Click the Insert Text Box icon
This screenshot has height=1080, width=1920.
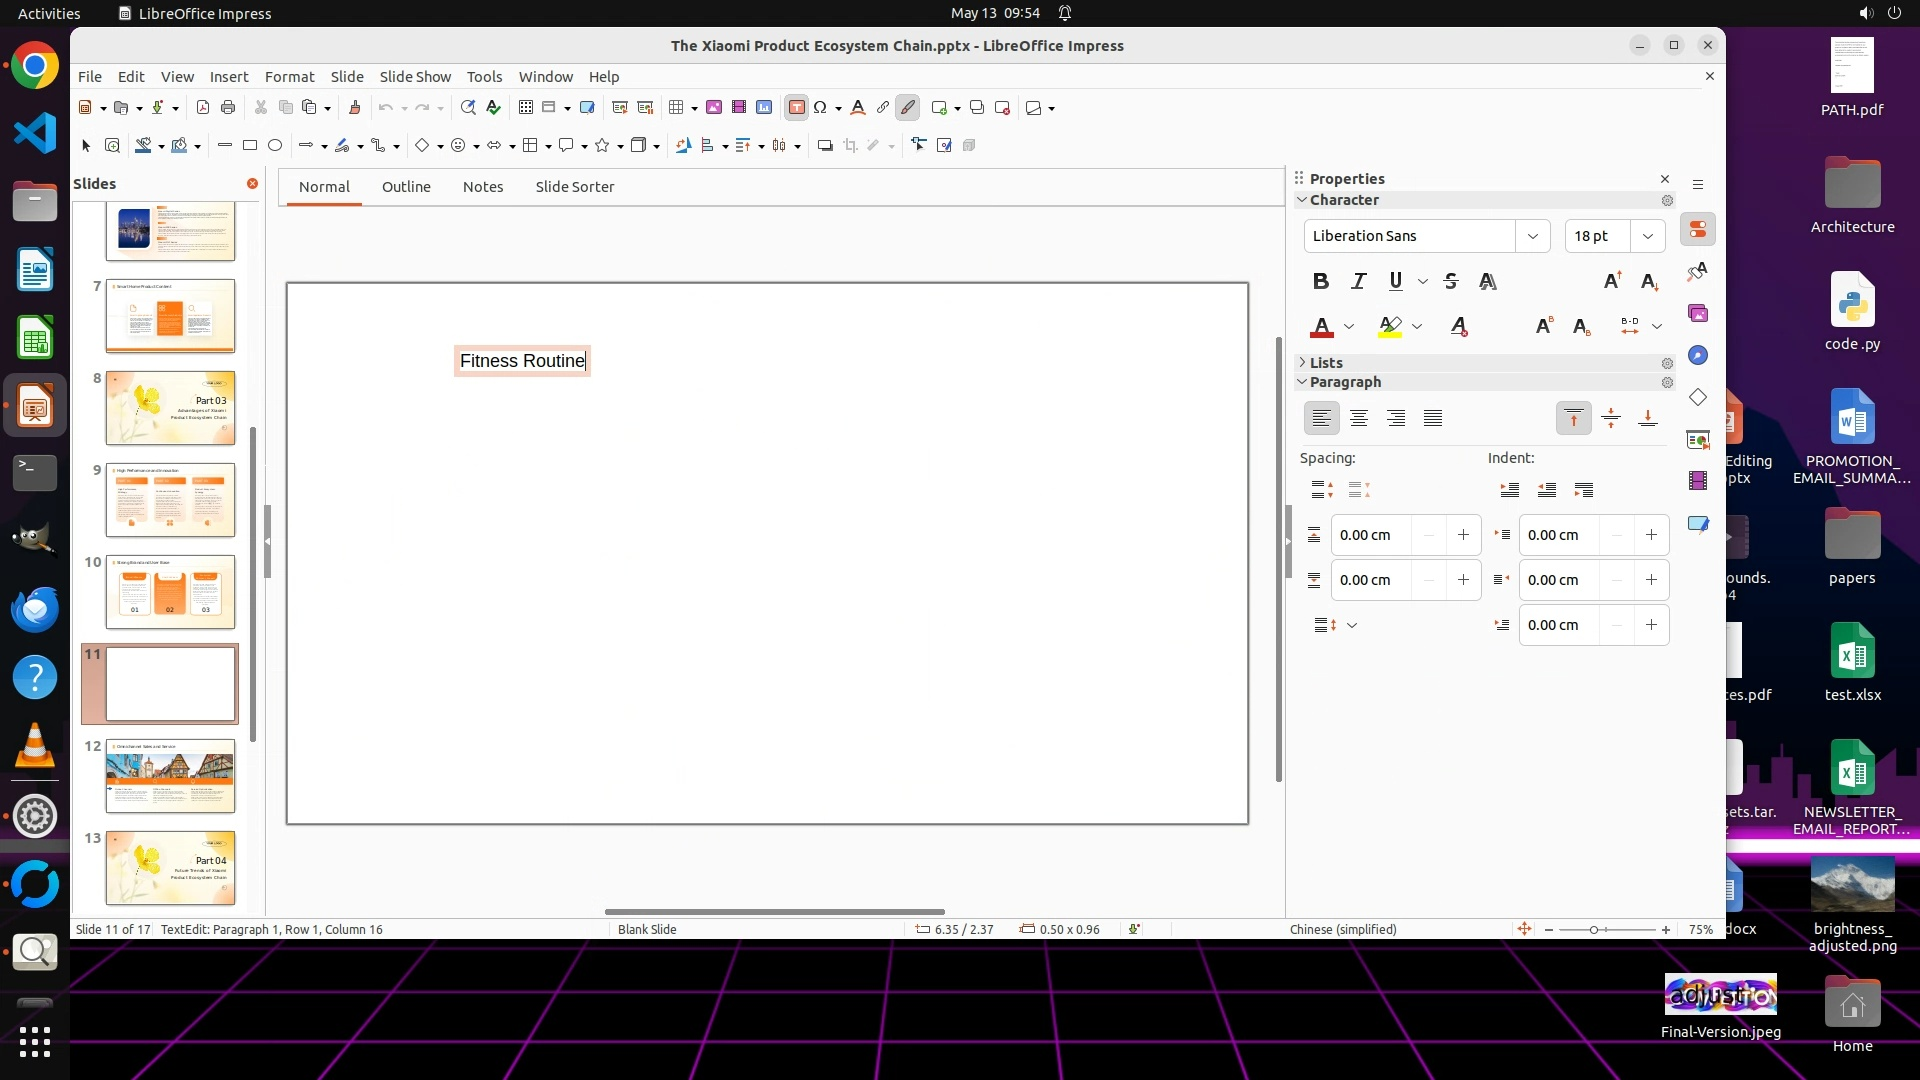[x=796, y=108]
